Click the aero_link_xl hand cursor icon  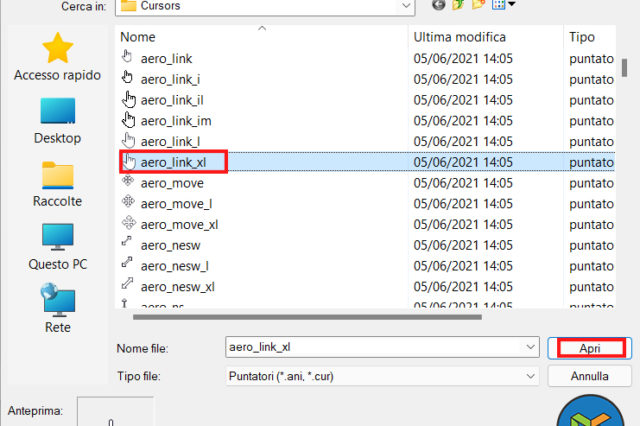tap(129, 162)
